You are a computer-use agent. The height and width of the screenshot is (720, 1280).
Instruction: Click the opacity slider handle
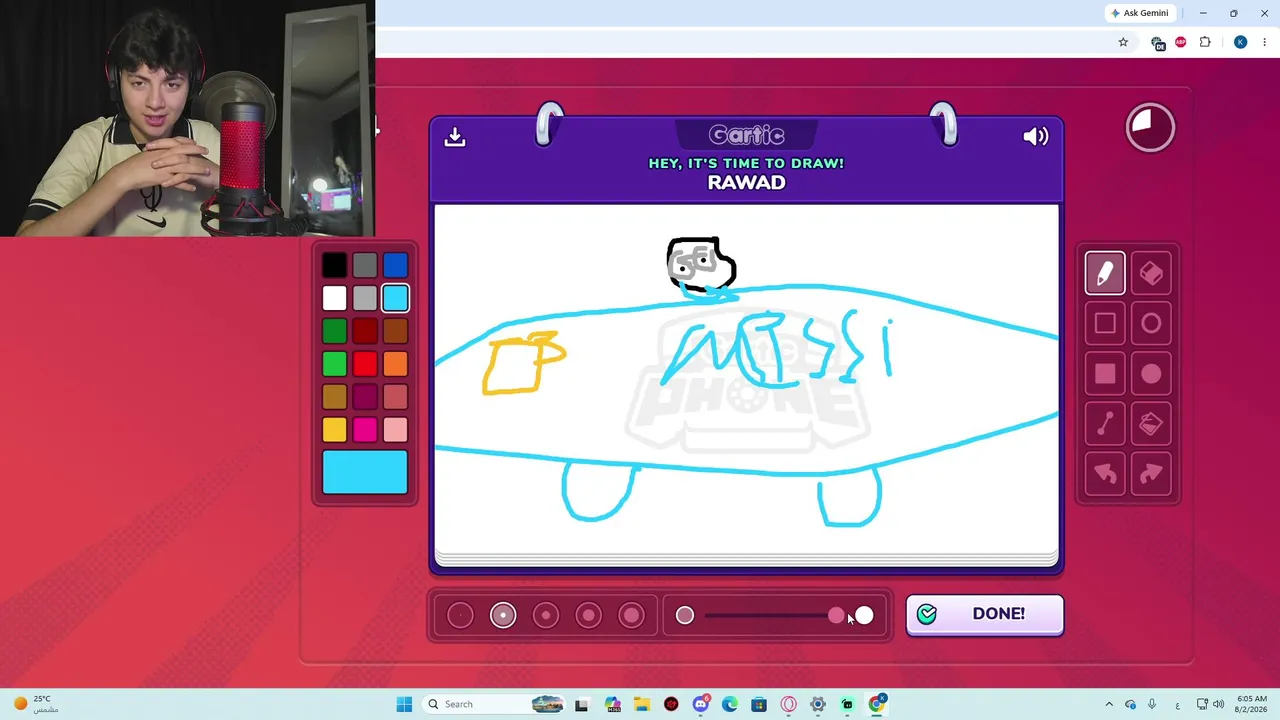[x=836, y=615]
